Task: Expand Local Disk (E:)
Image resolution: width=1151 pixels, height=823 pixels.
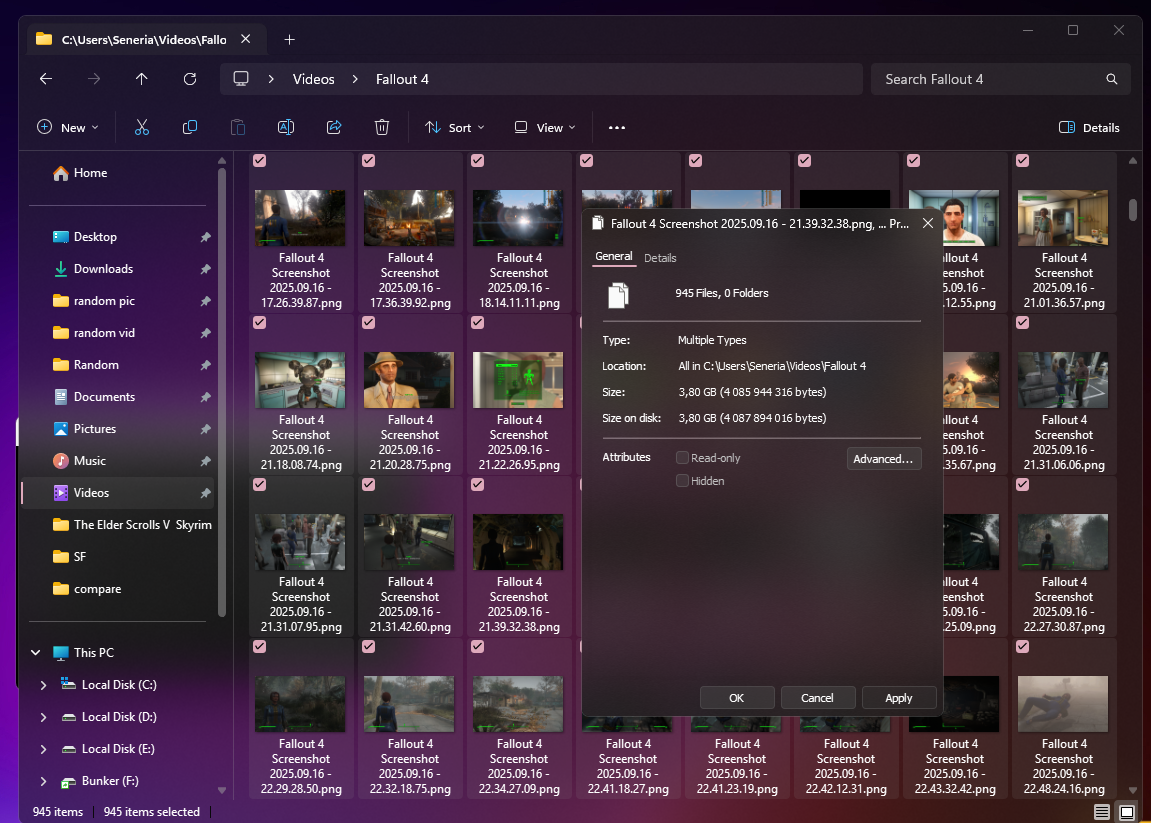Action: 43,749
